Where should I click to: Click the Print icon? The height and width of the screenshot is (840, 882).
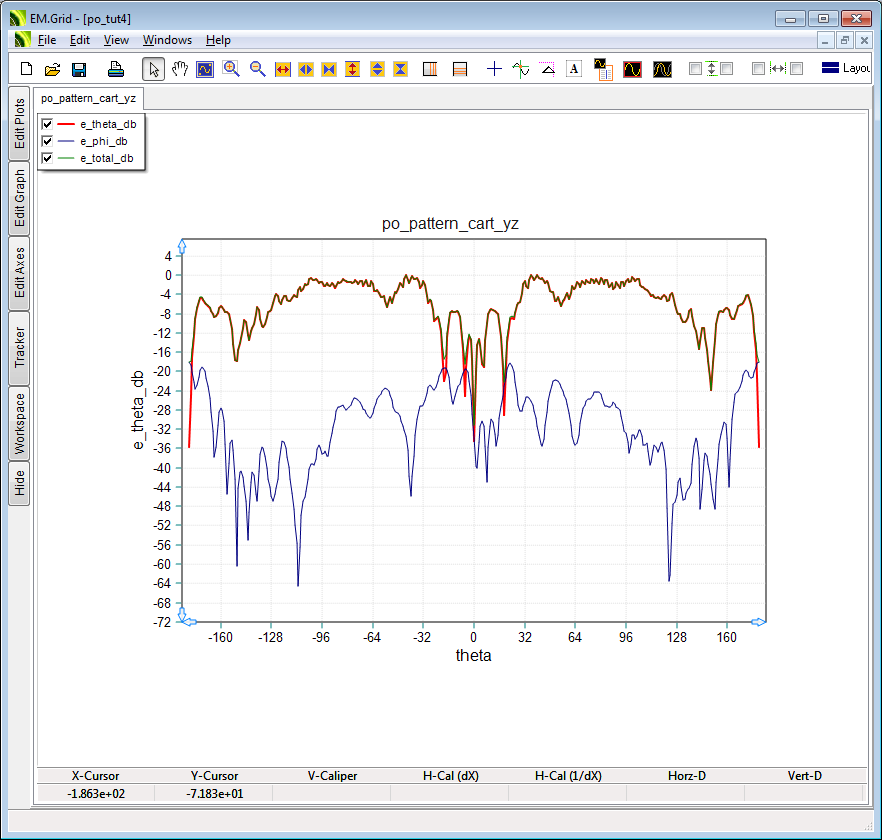pyautogui.click(x=116, y=69)
